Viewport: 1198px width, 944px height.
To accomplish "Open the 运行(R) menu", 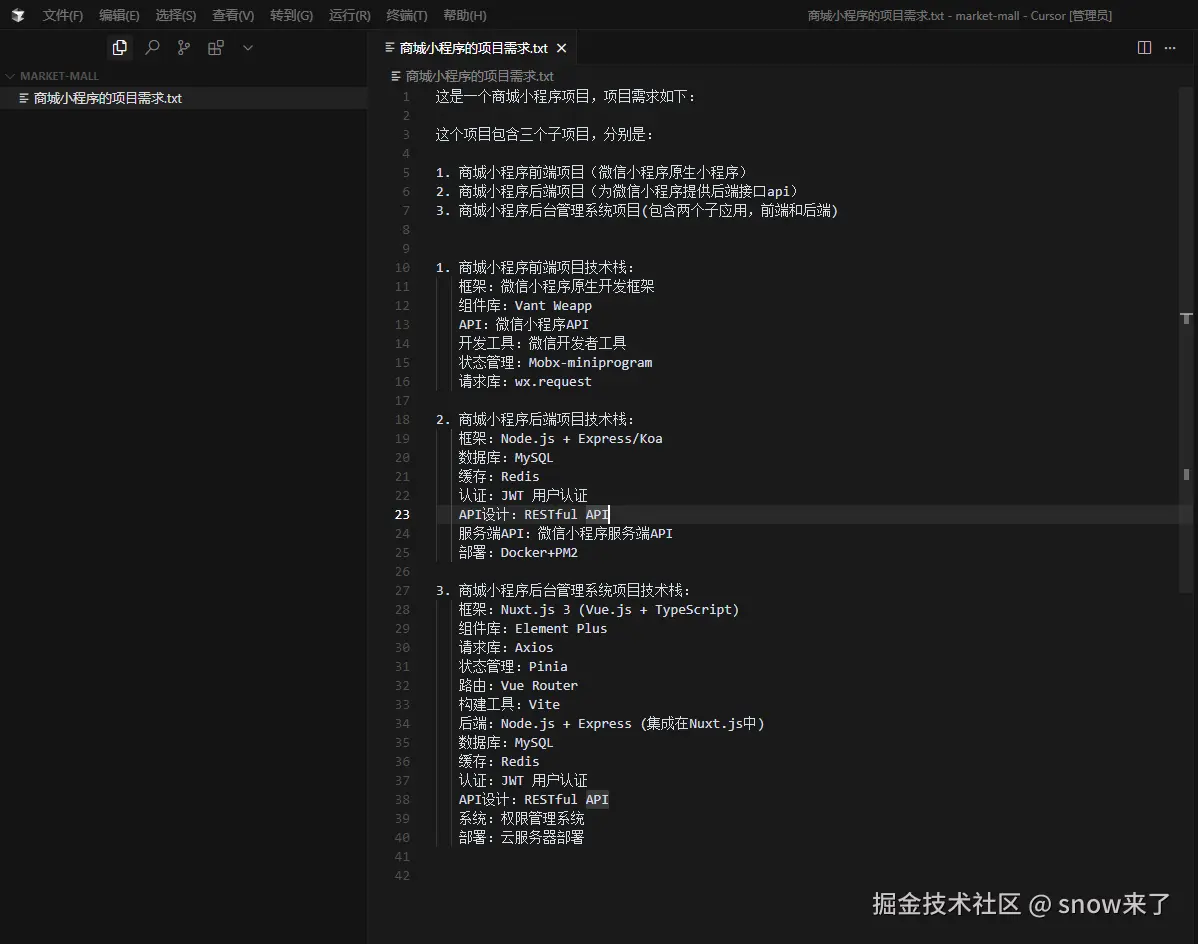I will point(349,15).
